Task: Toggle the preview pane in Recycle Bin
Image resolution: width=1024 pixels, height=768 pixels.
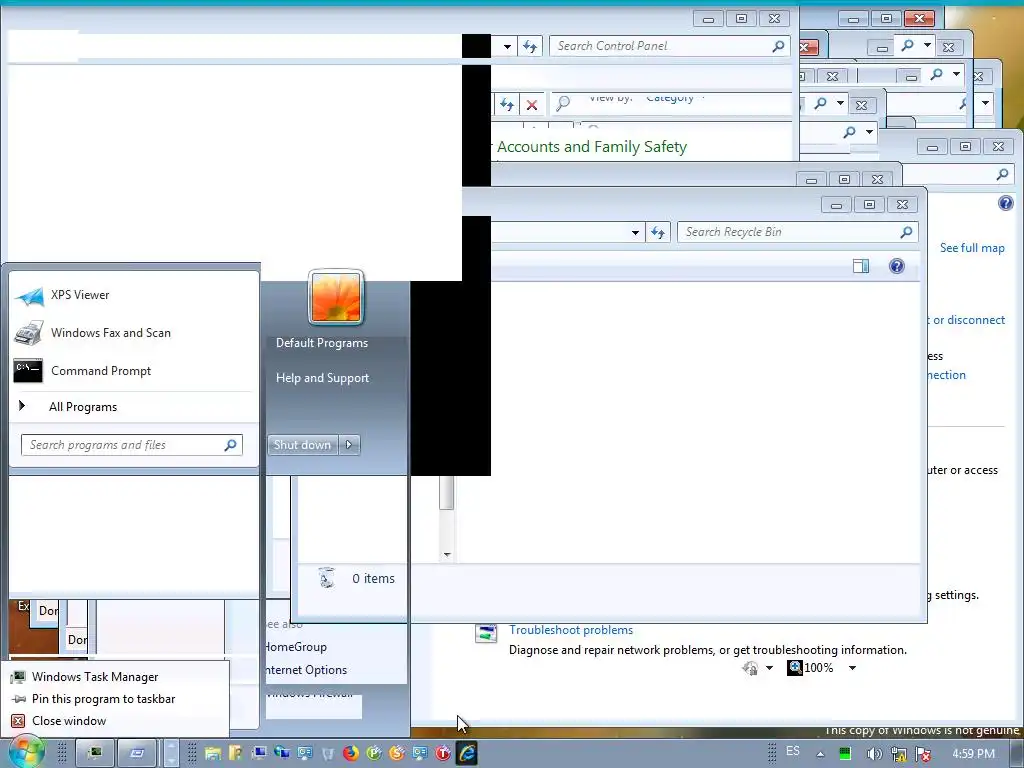Action: (861, 266)
